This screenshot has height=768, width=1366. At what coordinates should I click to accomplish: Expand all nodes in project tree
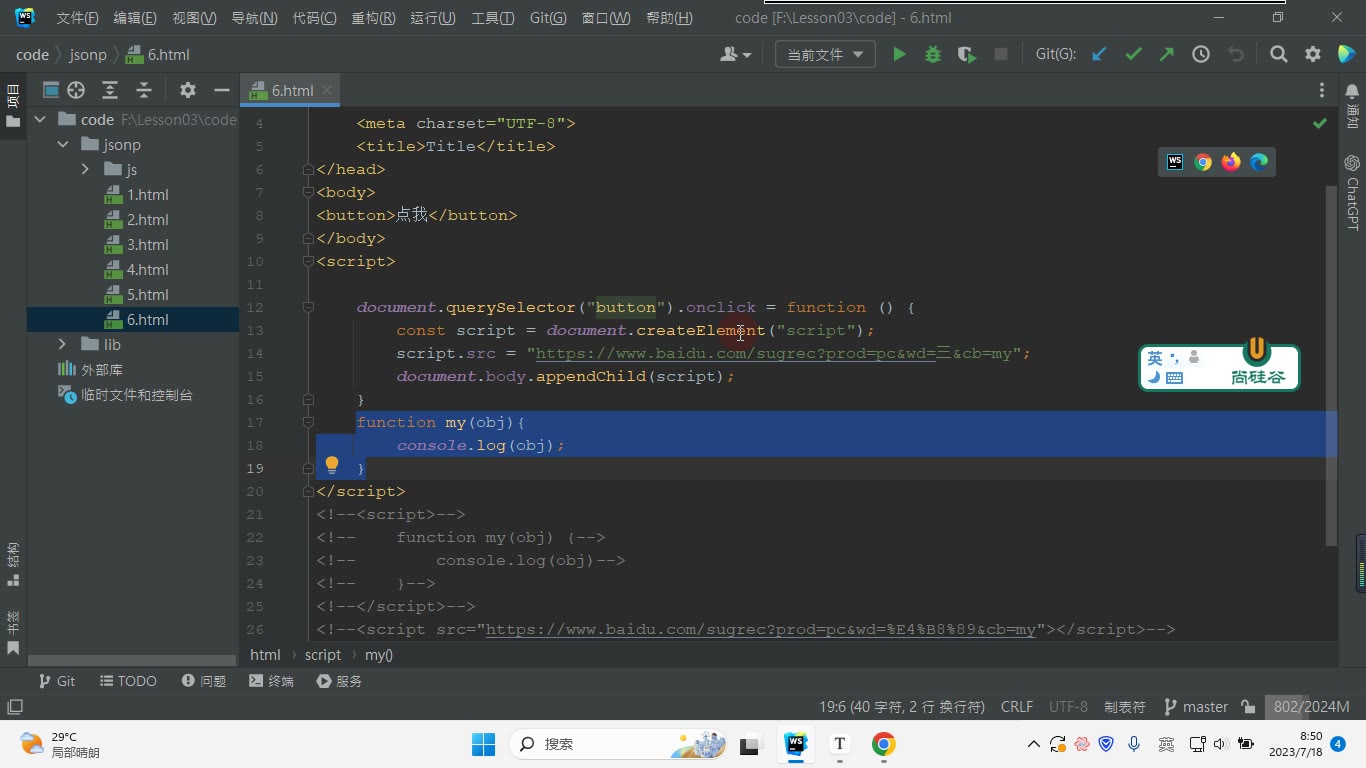click(x=110, y=90)
